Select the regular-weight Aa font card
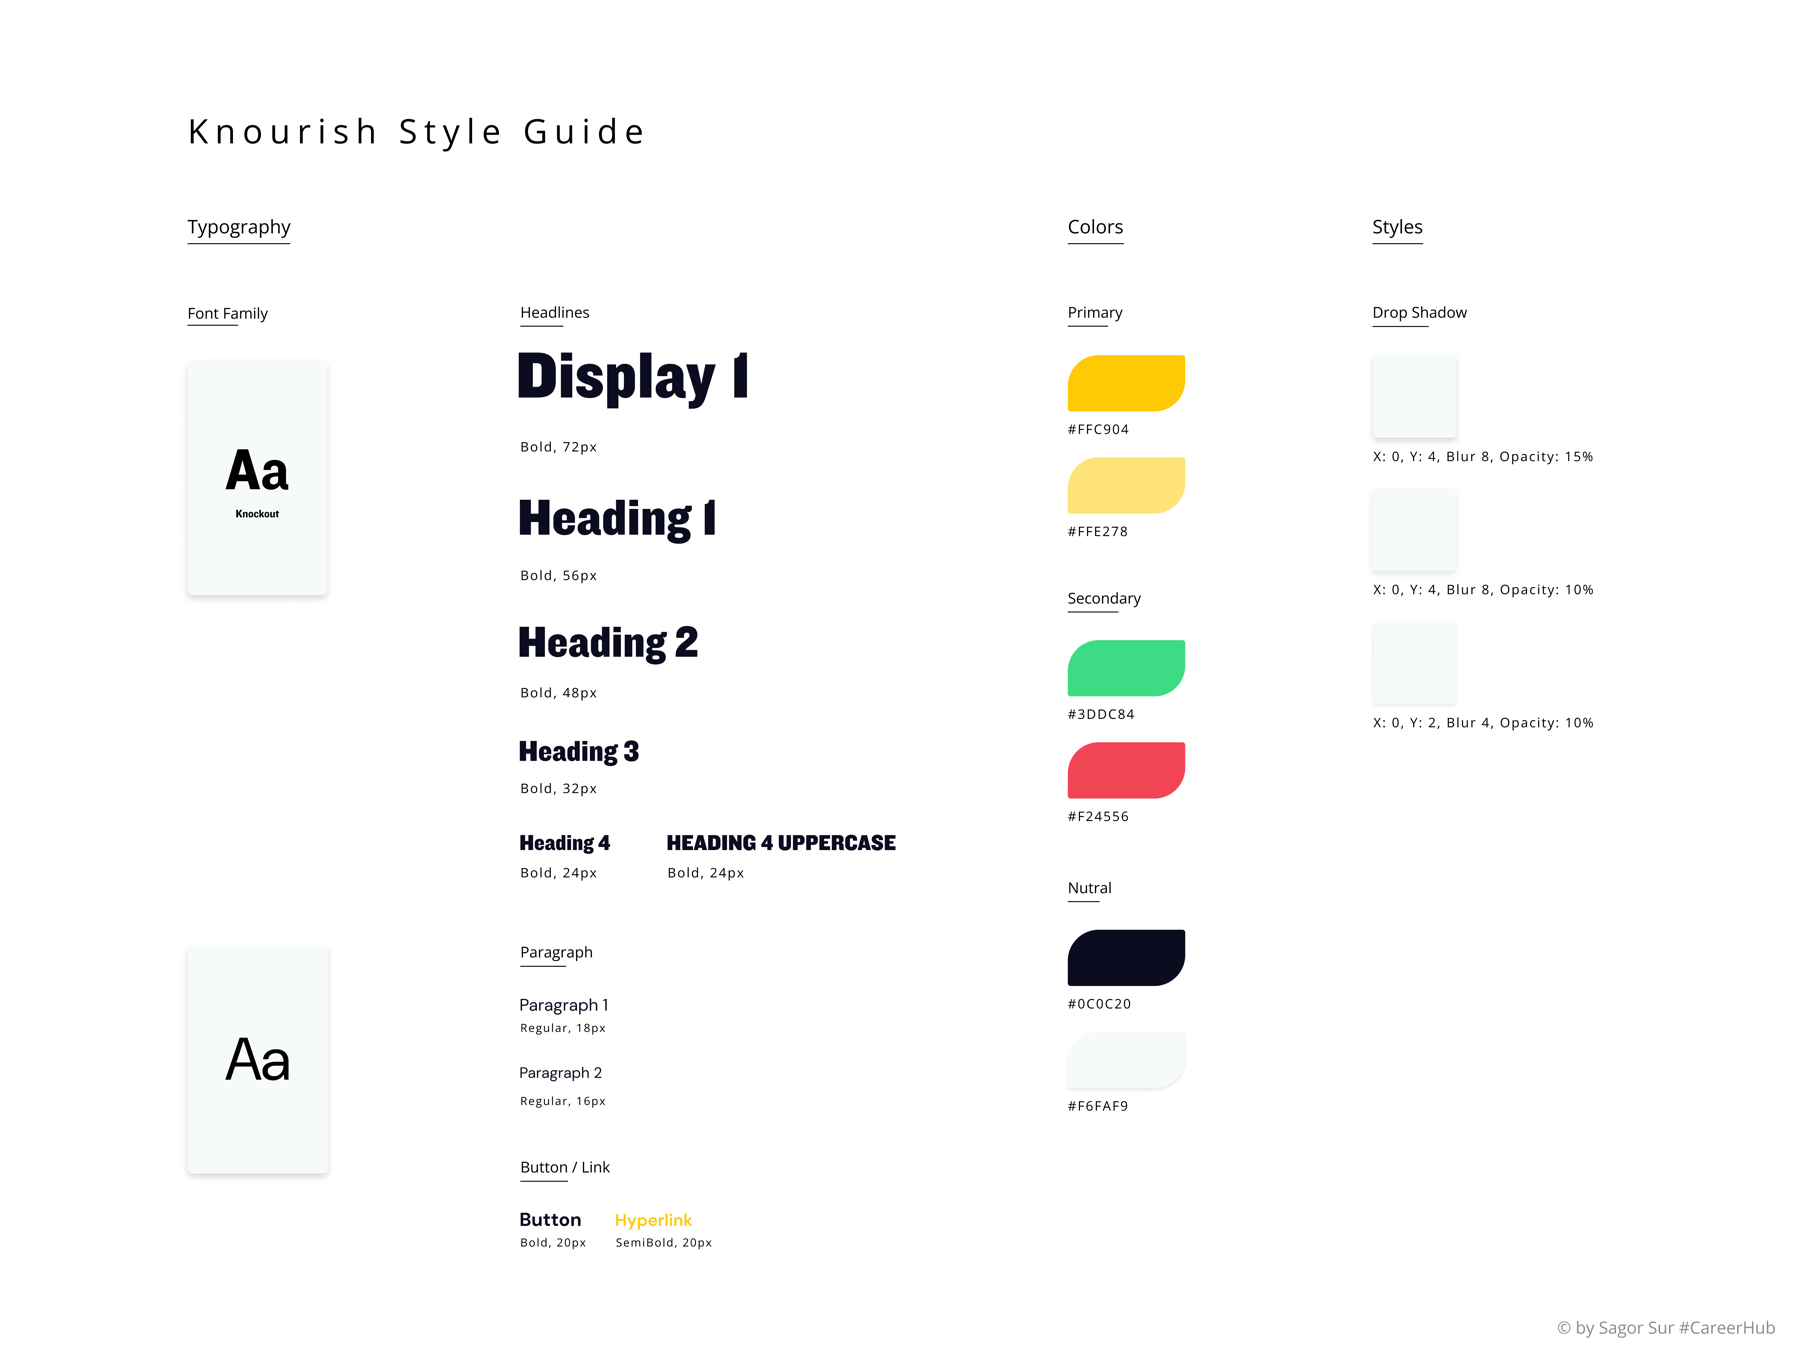 [x=257, y=1060]
